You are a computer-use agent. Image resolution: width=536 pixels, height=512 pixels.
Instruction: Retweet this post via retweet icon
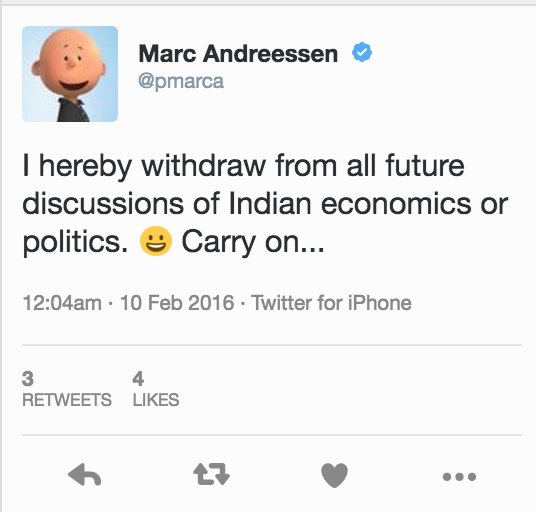click(x=211, y=474)
